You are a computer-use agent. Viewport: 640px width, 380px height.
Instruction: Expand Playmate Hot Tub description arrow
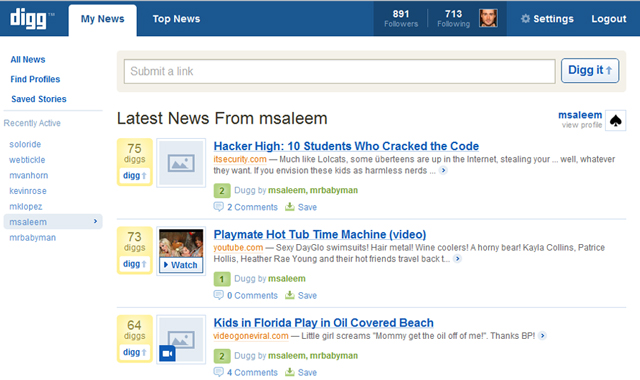[458, 259]
